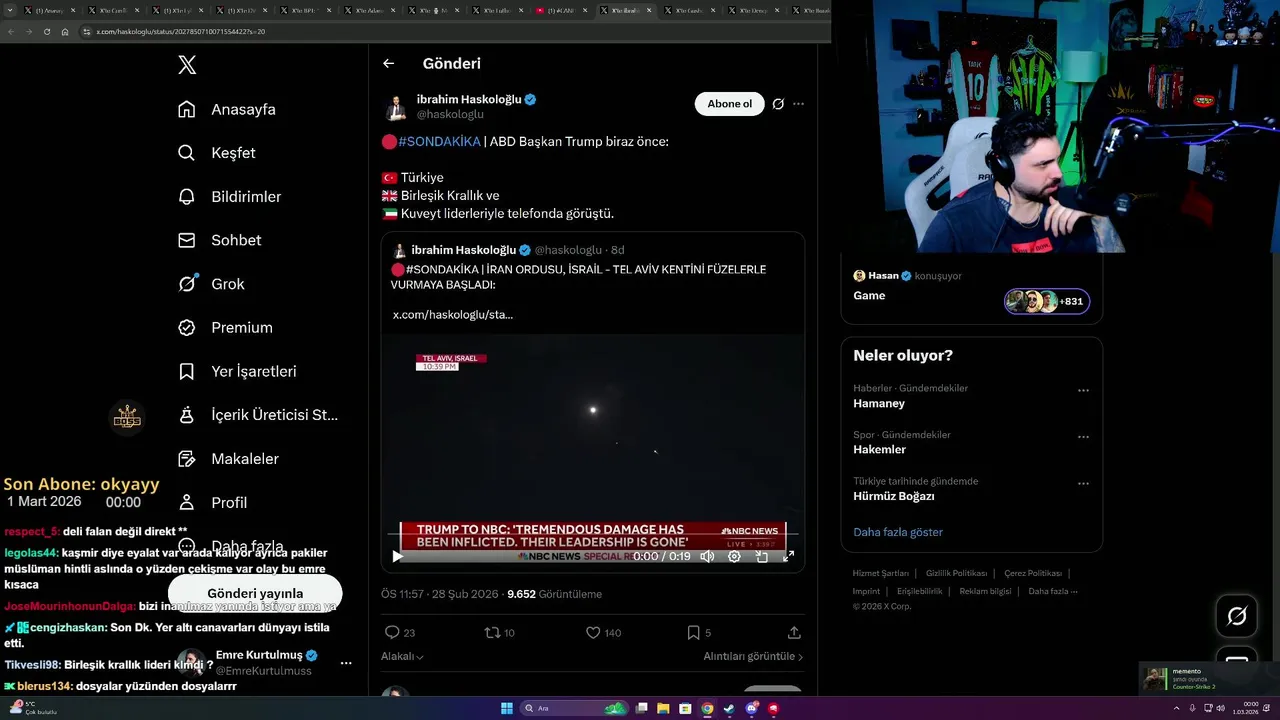The image size is (1280, 720).
Task: Open Çerez Politikası footer link
Action: (x=1033, y=573)
